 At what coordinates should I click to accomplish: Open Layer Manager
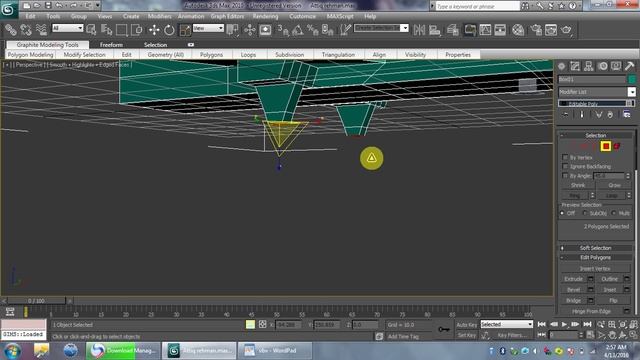(453, 30)
